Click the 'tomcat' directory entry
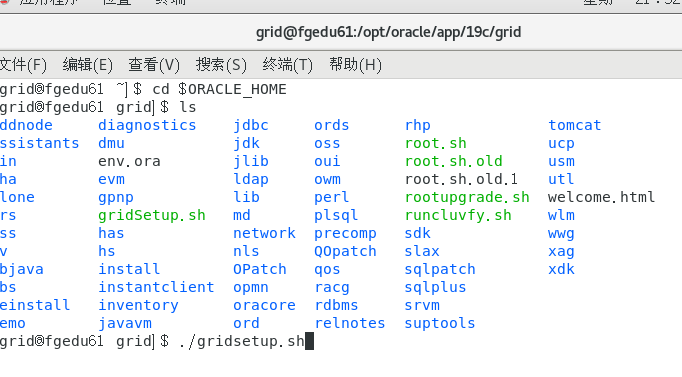 575,125
